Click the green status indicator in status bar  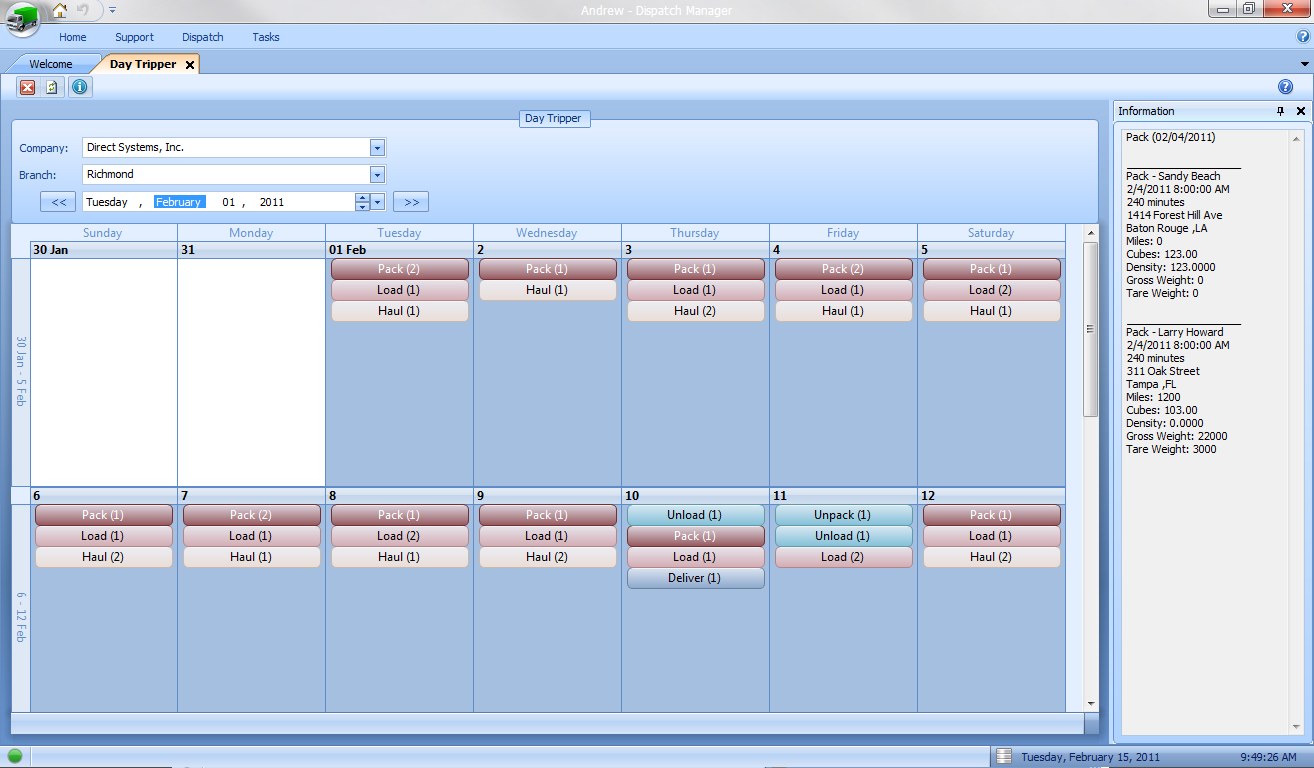click(x=15, y=756)
